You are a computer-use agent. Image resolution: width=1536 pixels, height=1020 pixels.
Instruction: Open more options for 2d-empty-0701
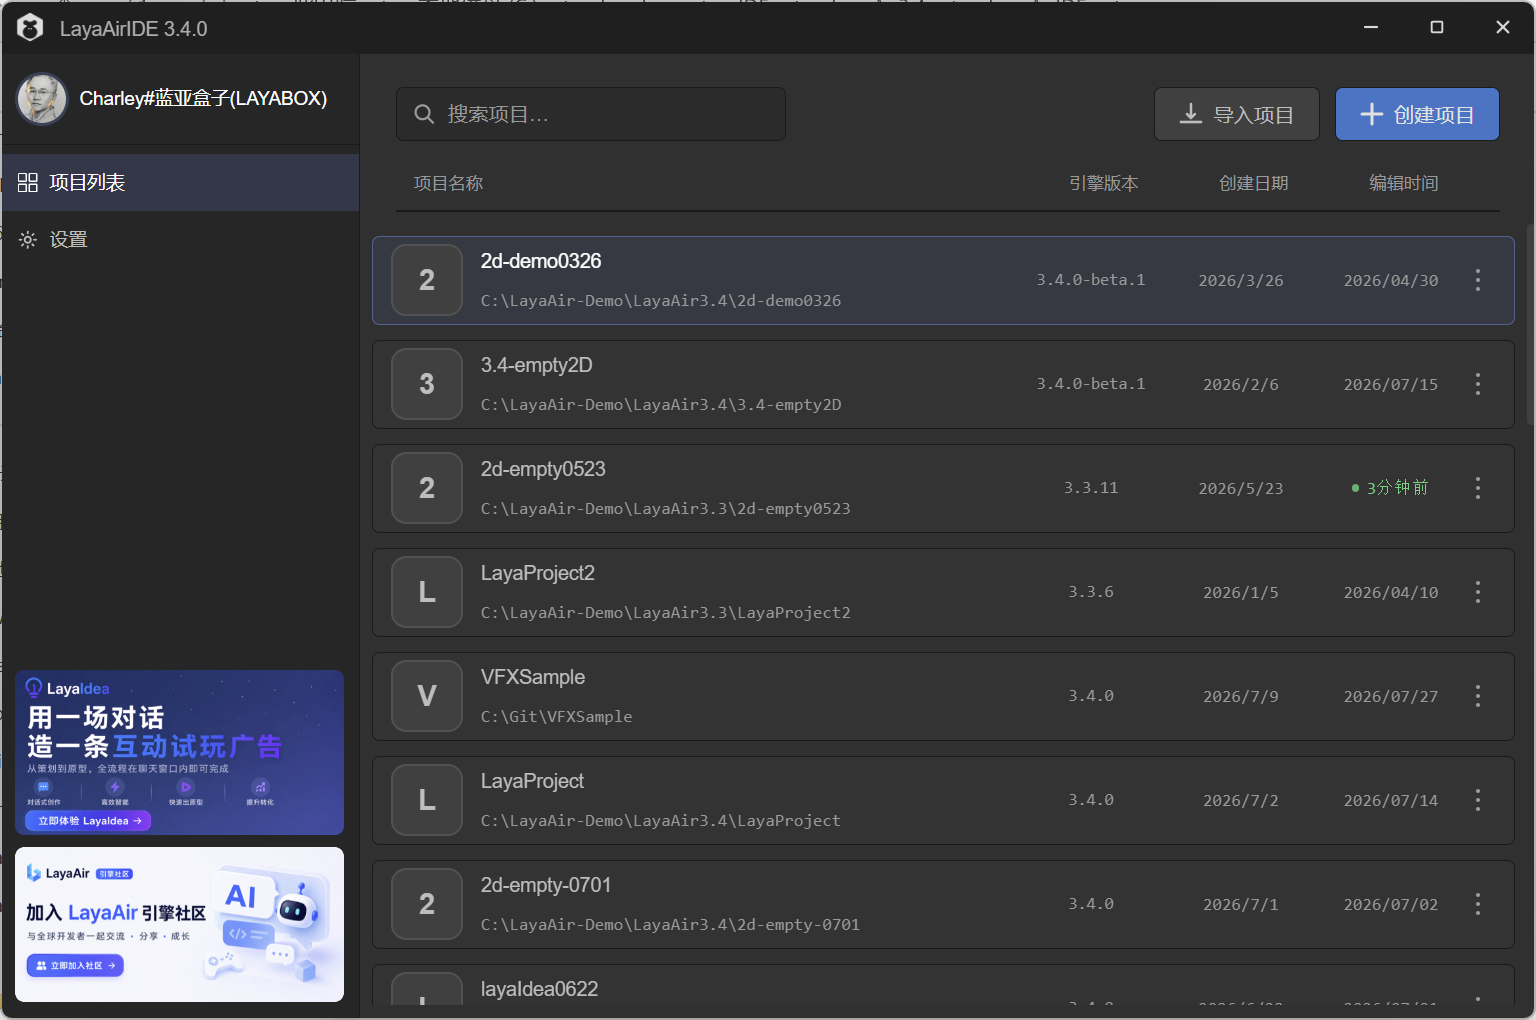coord(1478,904)
